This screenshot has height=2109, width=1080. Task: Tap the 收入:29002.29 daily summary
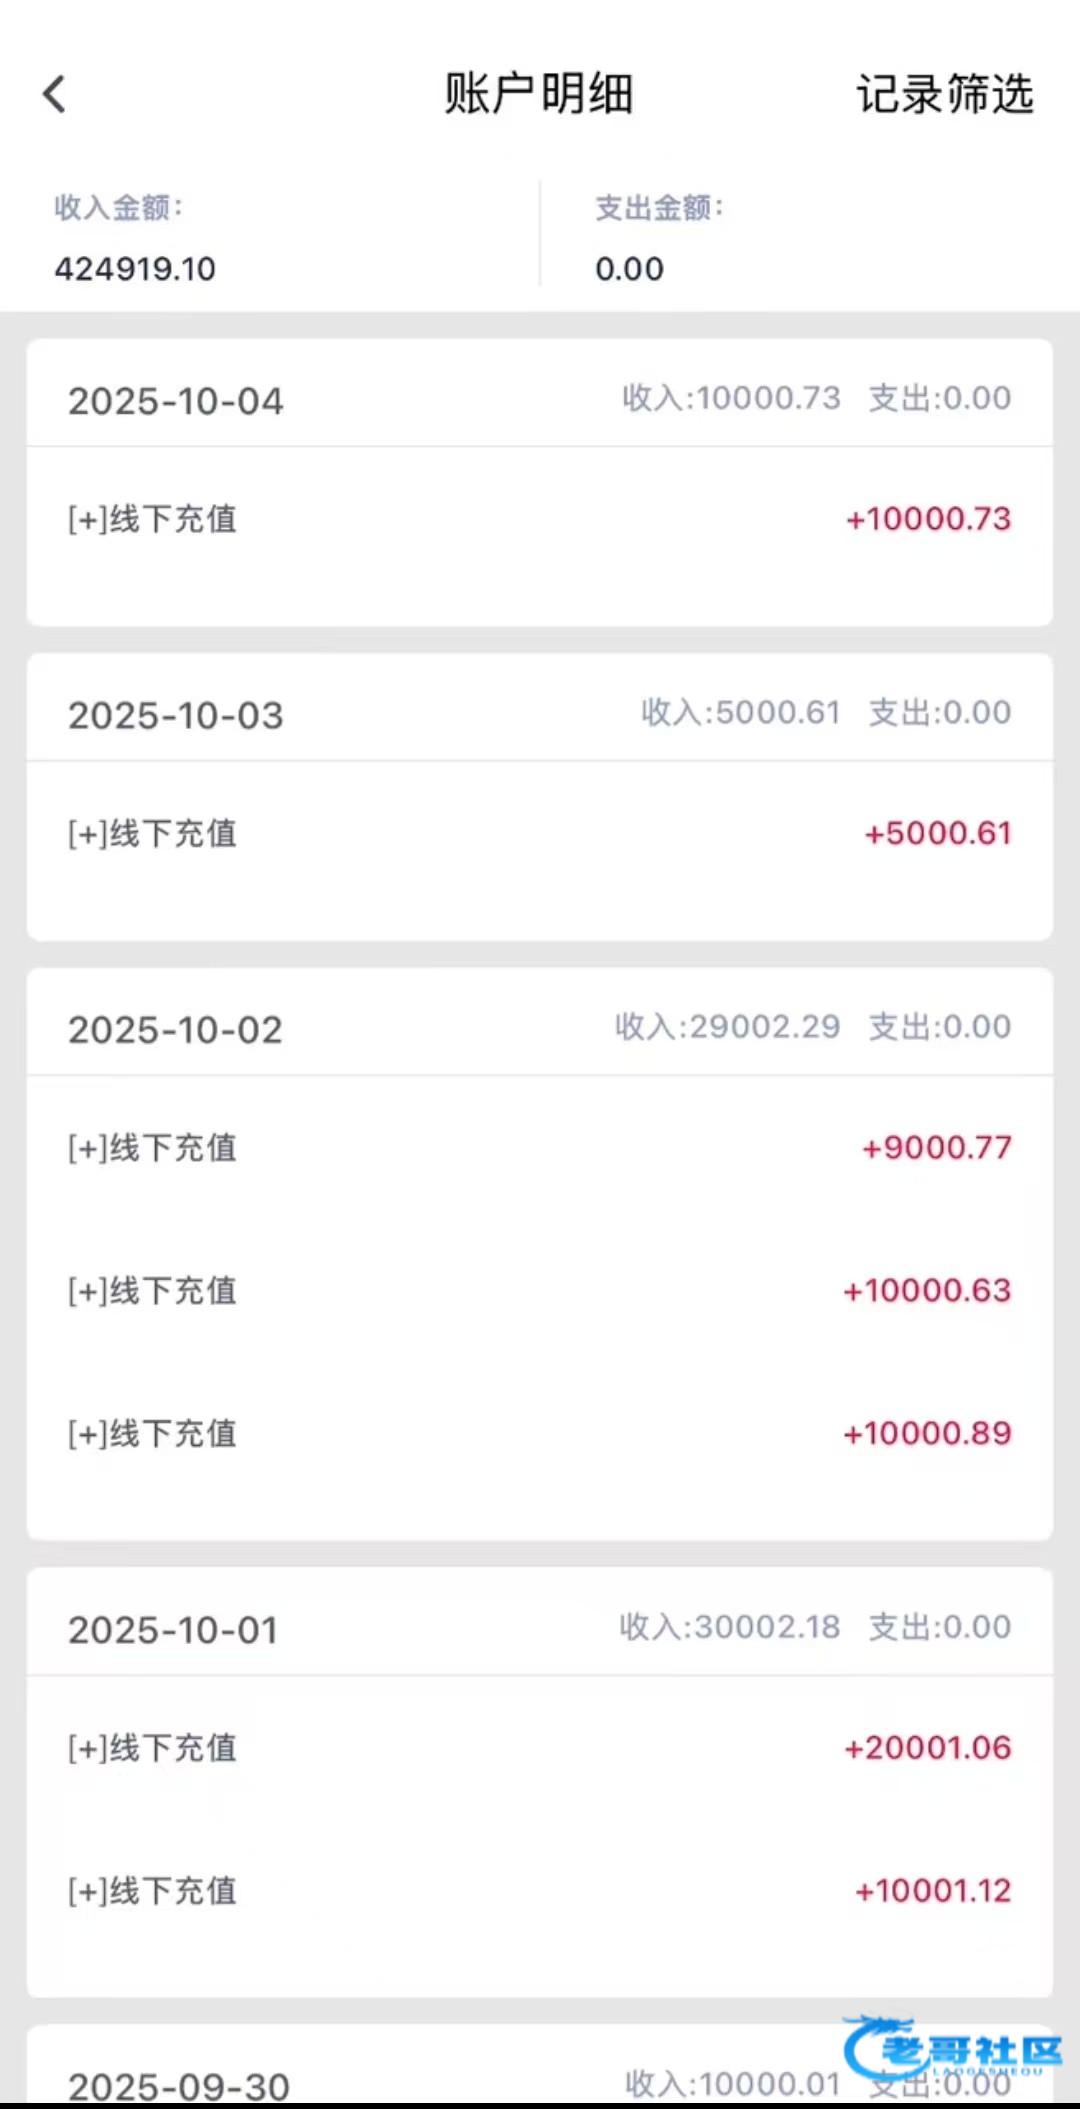[x=728, y=1026]
